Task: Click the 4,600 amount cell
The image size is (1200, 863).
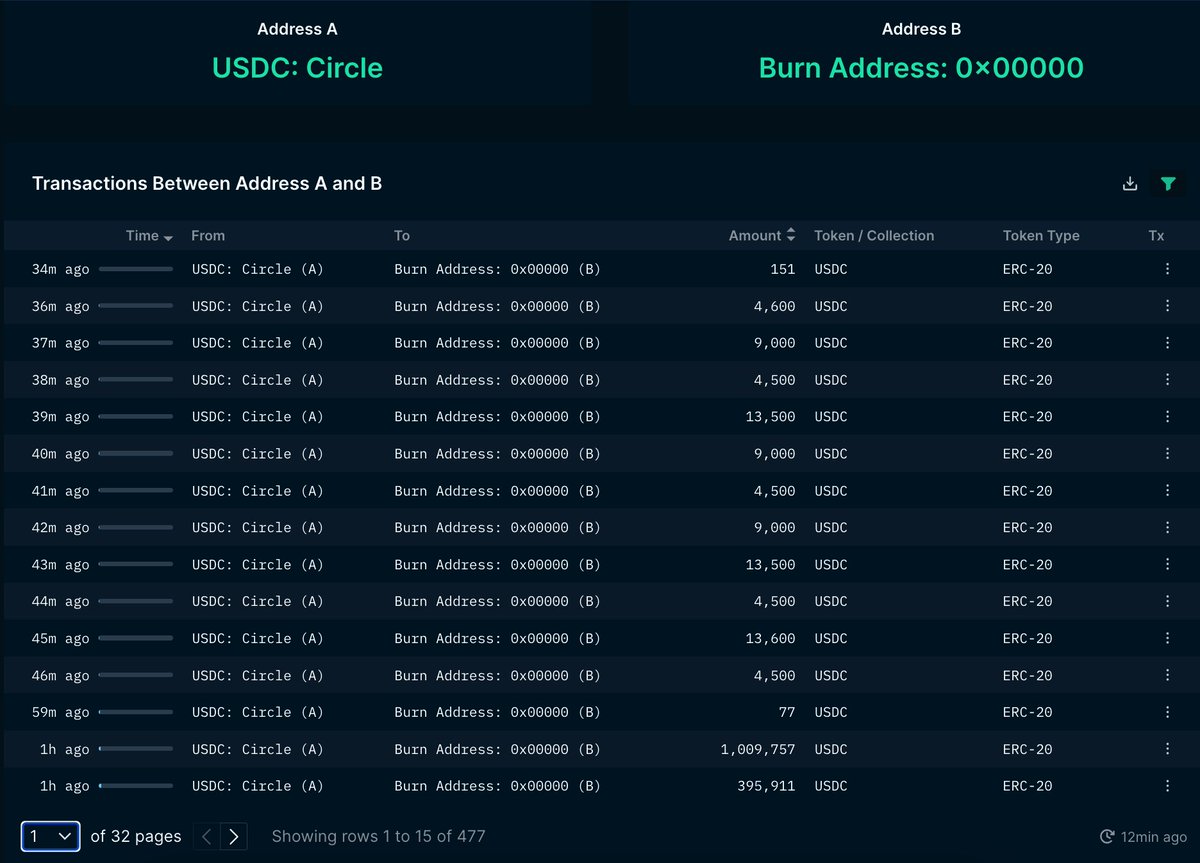Action: (775, 306)
